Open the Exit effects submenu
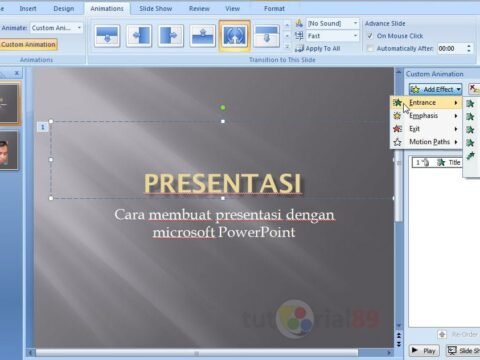Viewport: 480px width, 360px height. coord(426,129)
